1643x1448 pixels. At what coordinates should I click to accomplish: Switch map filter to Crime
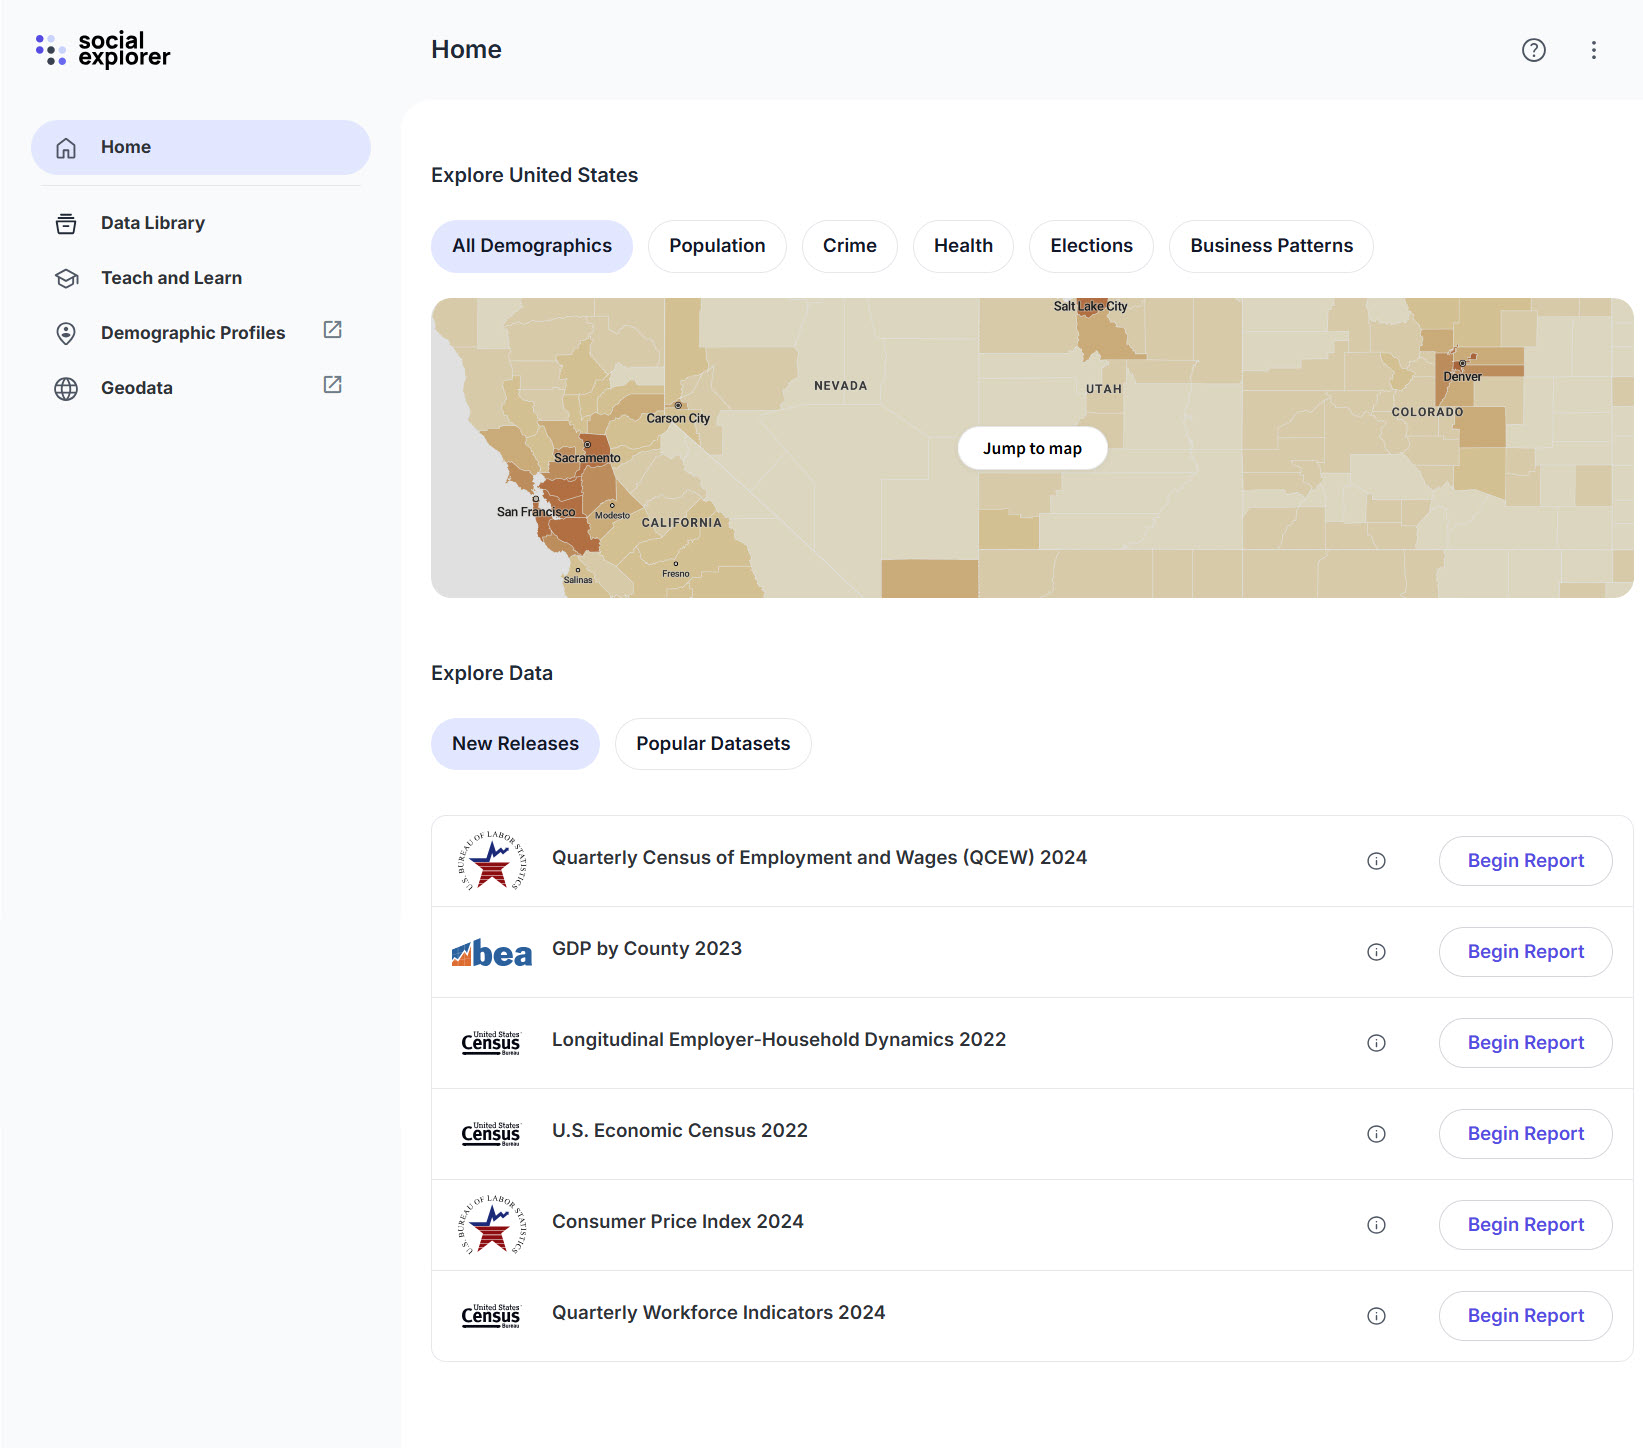coord(849,246)
